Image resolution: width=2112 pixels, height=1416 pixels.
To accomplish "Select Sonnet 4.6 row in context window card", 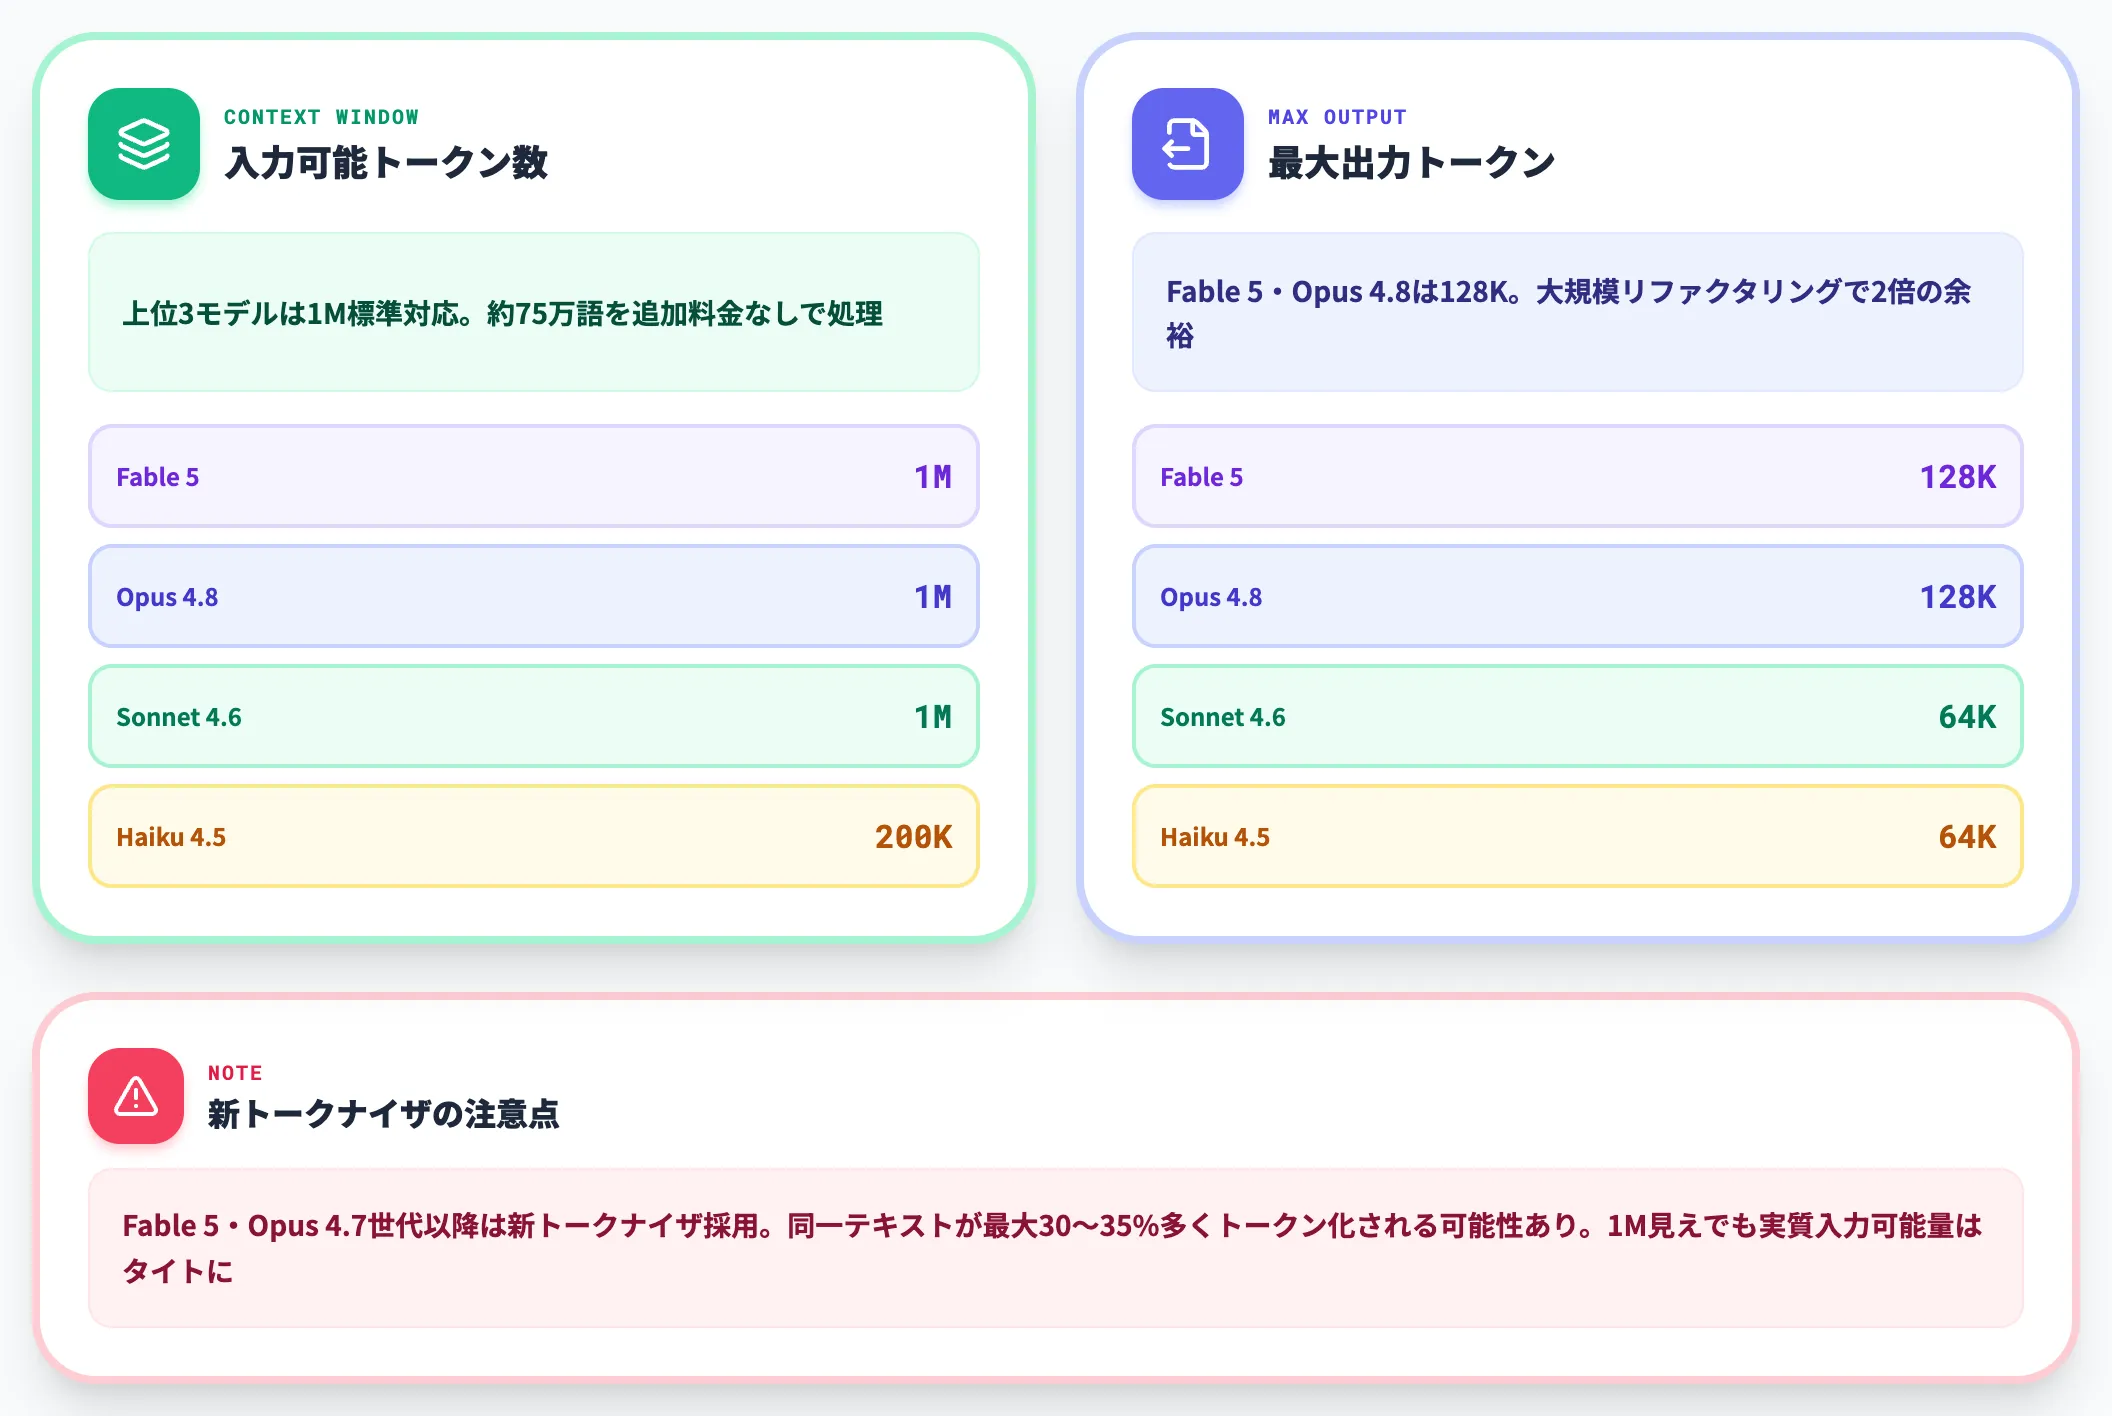I will point(534,716).
